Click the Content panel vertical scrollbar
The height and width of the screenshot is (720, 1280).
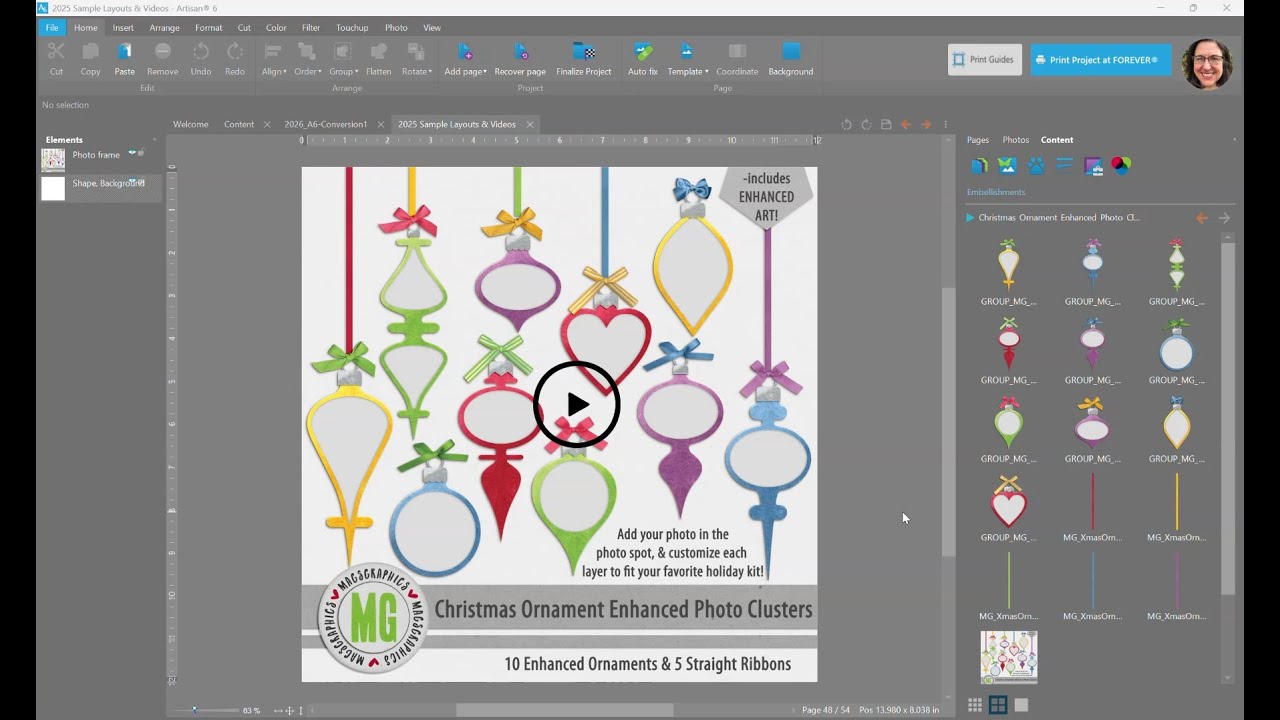pos(1228,419)
